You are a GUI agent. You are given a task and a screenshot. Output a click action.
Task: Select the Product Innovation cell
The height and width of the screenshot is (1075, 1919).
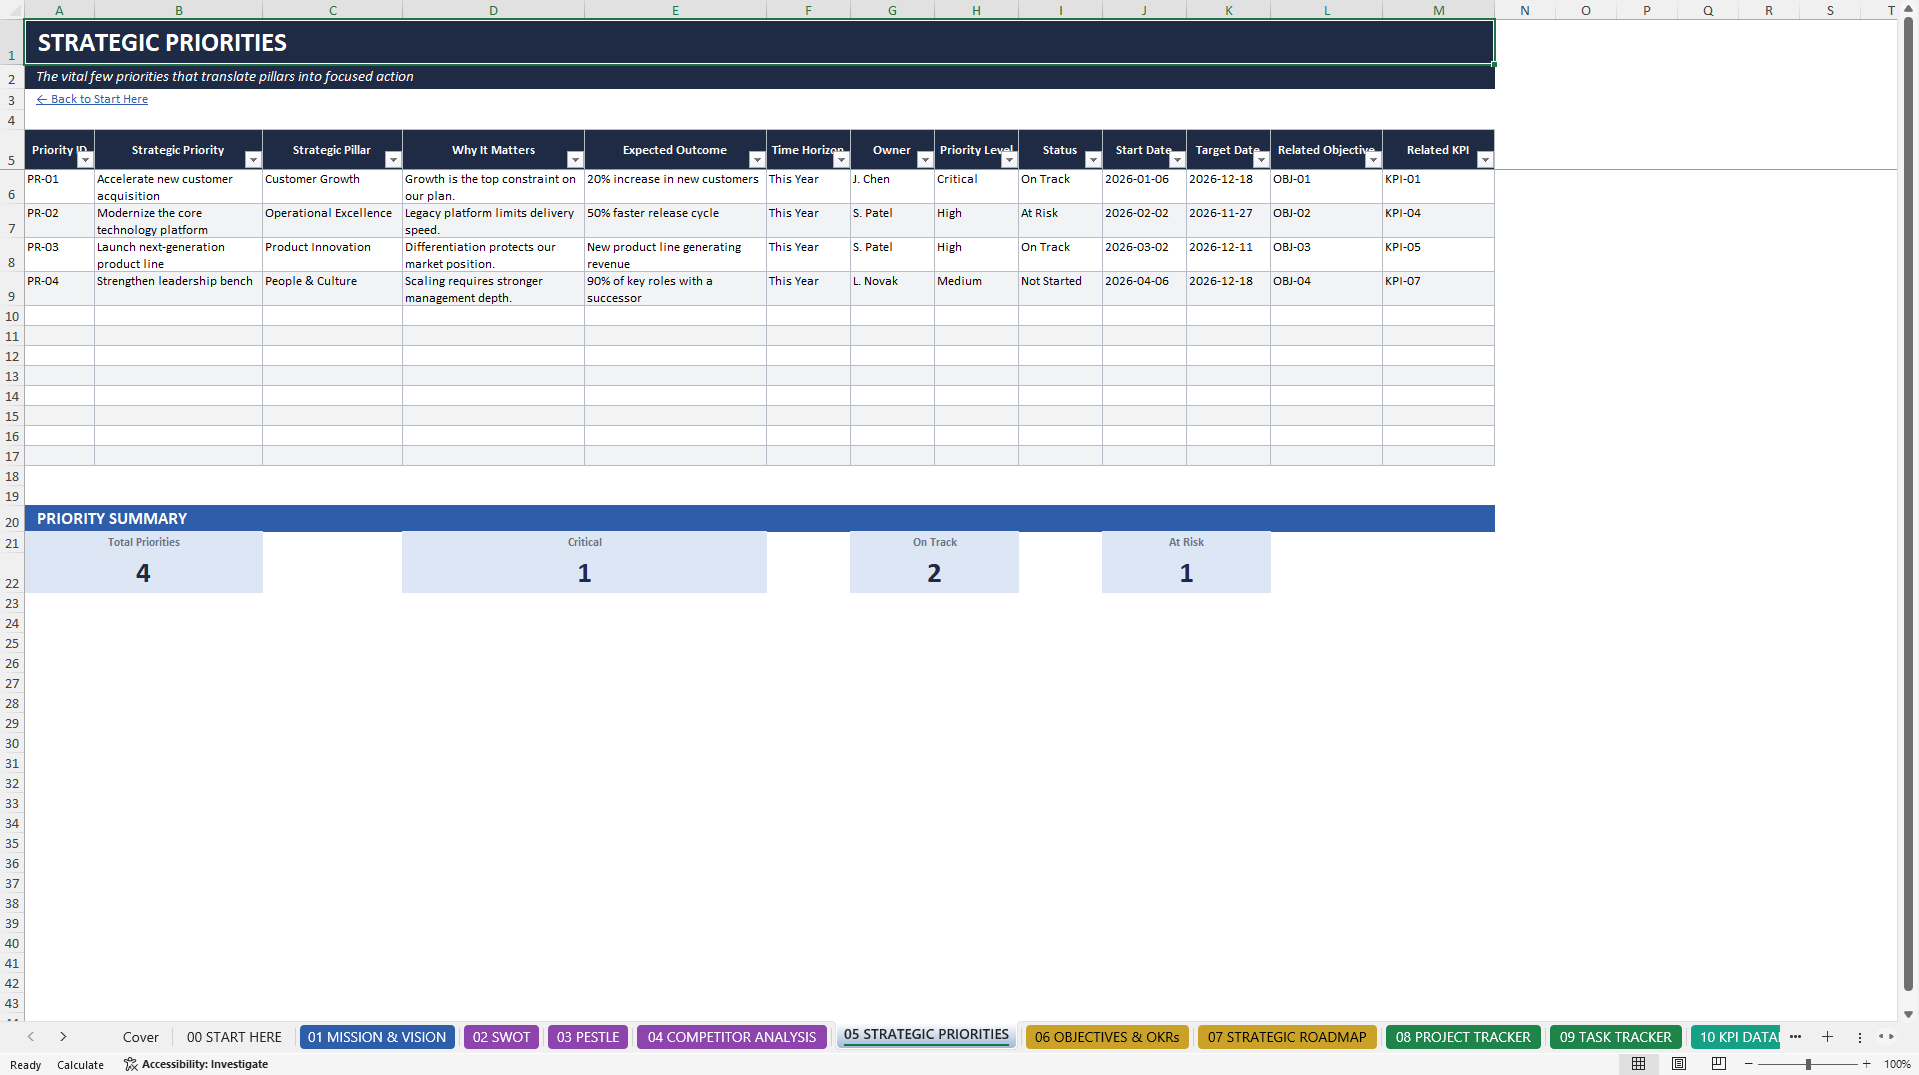(x=332, y=255)
